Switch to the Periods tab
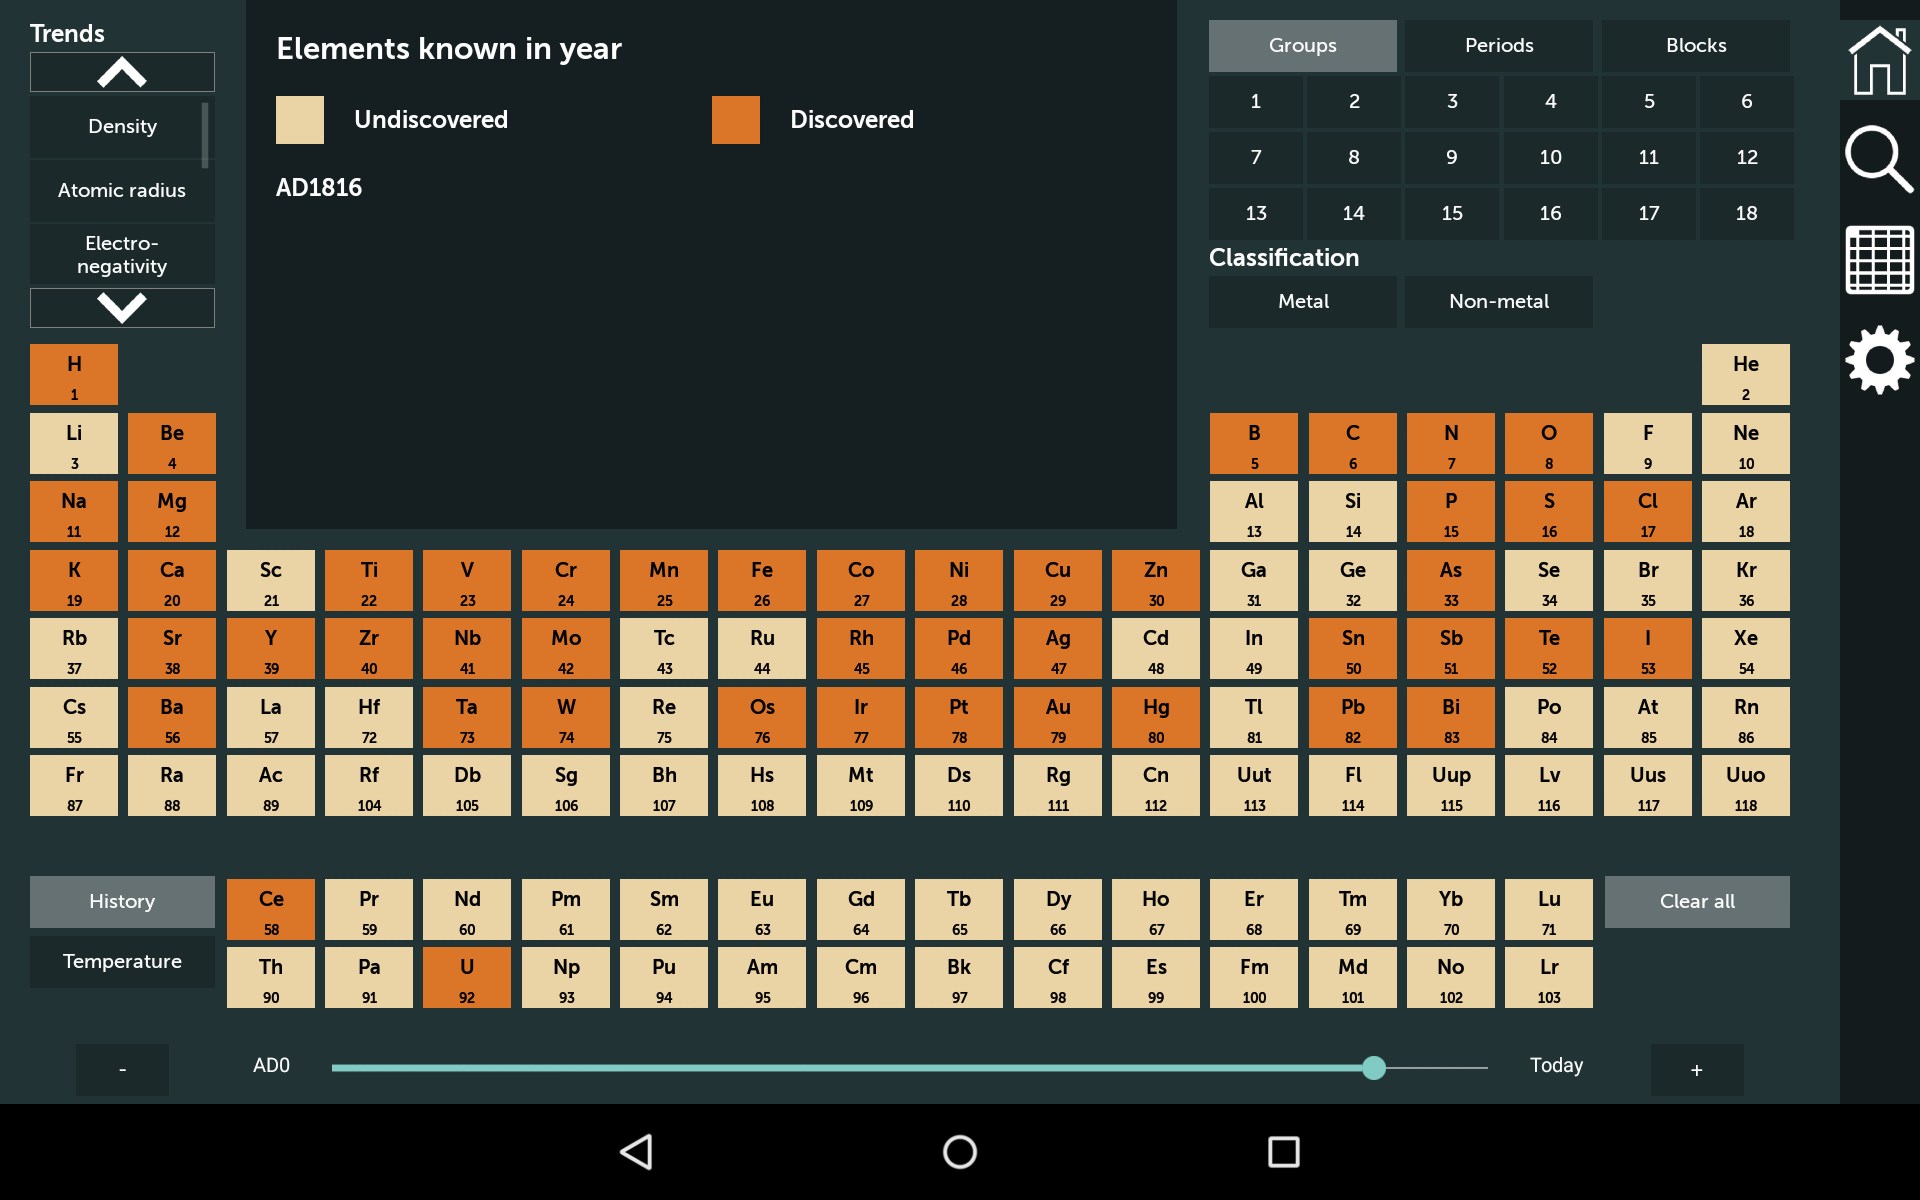 click(1498, 46)
